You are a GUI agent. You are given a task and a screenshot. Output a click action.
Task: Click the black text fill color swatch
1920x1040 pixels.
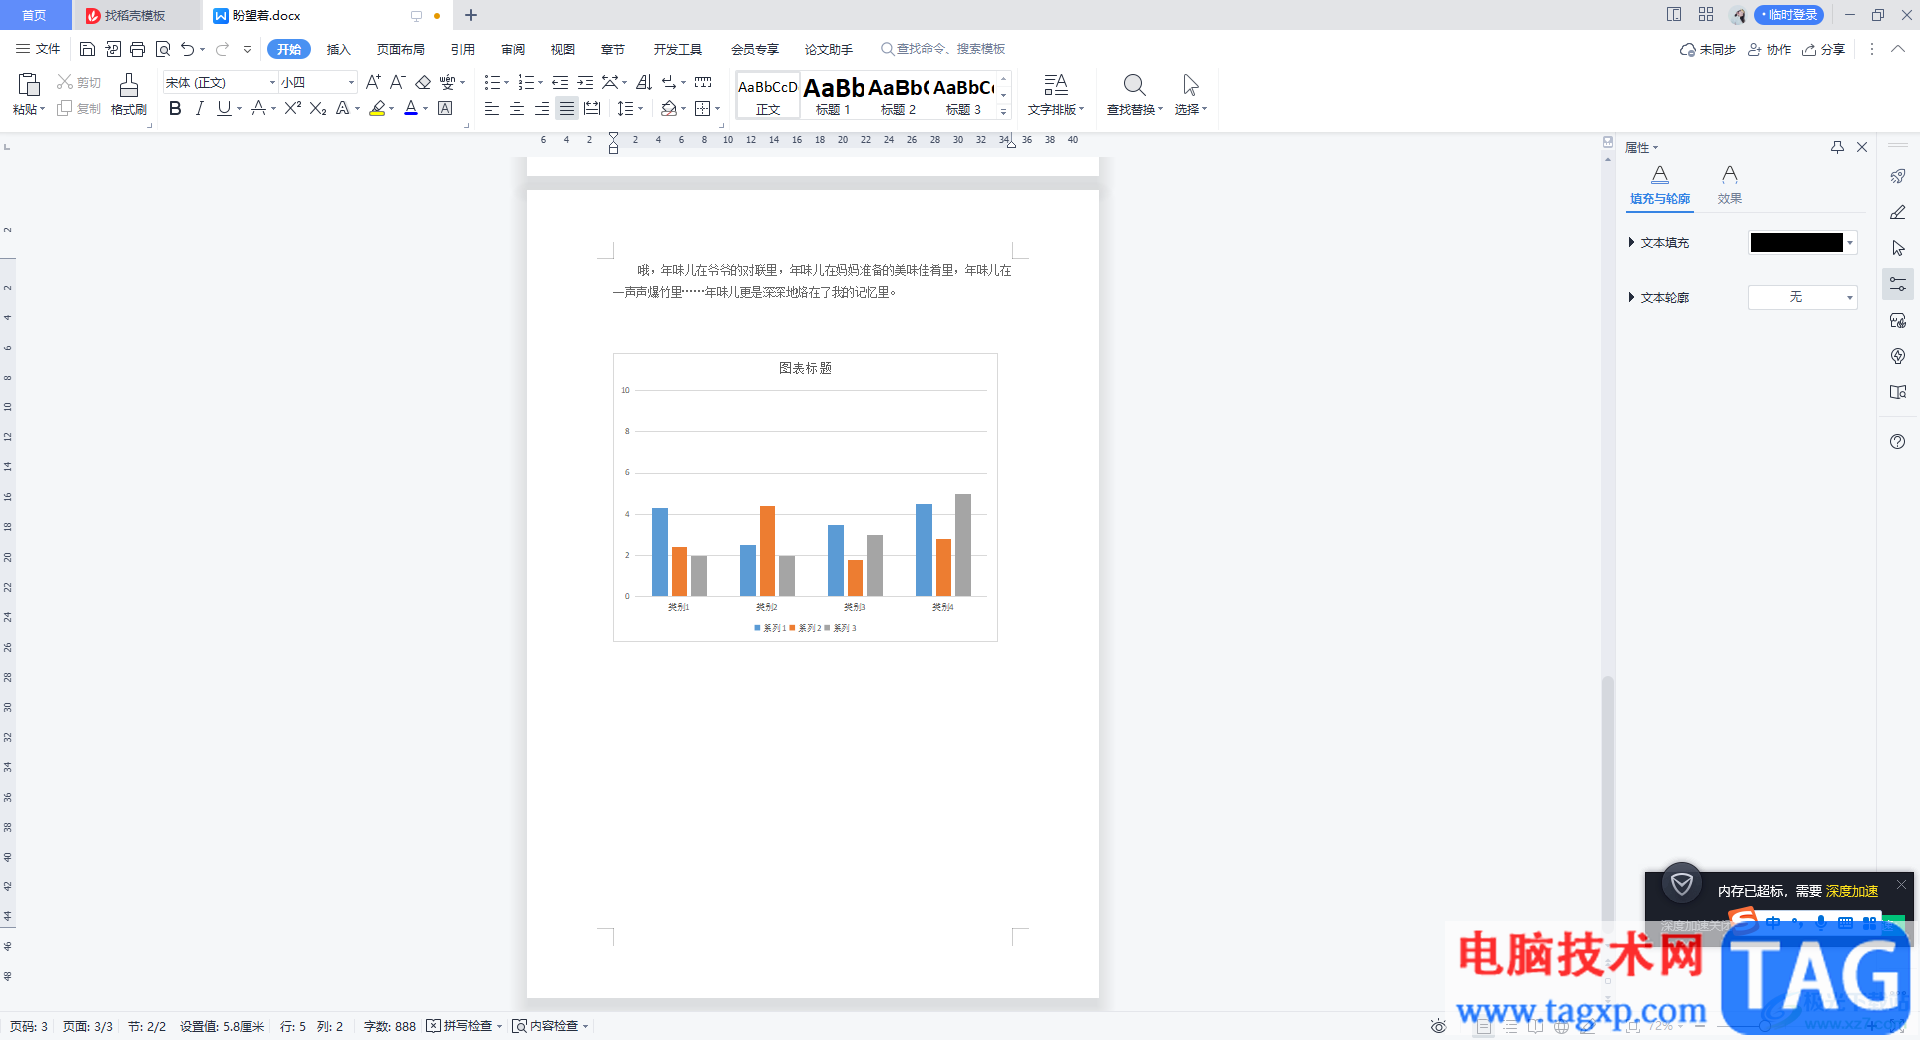(1796, 243)
